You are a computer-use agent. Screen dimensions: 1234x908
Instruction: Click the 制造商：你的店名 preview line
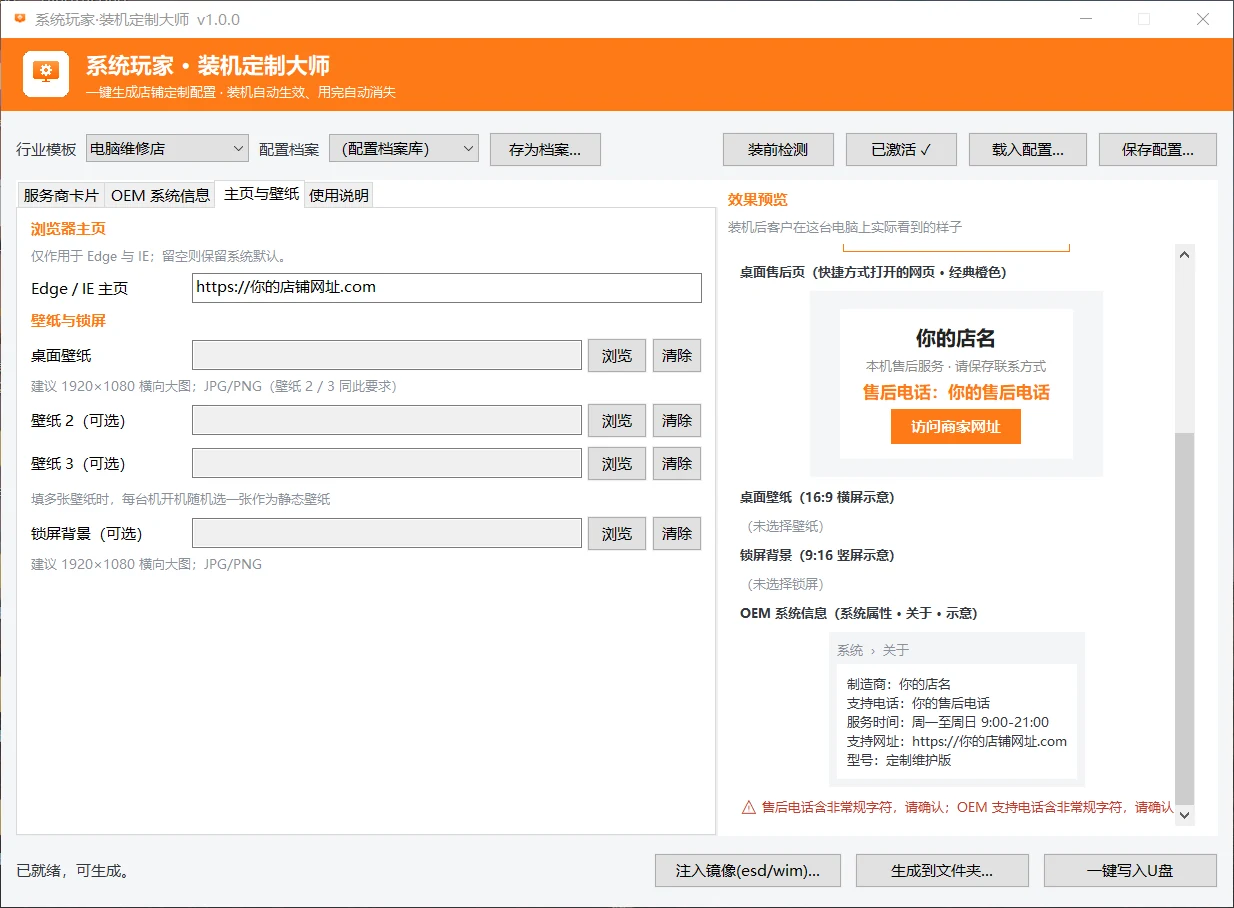click(899, 684)
